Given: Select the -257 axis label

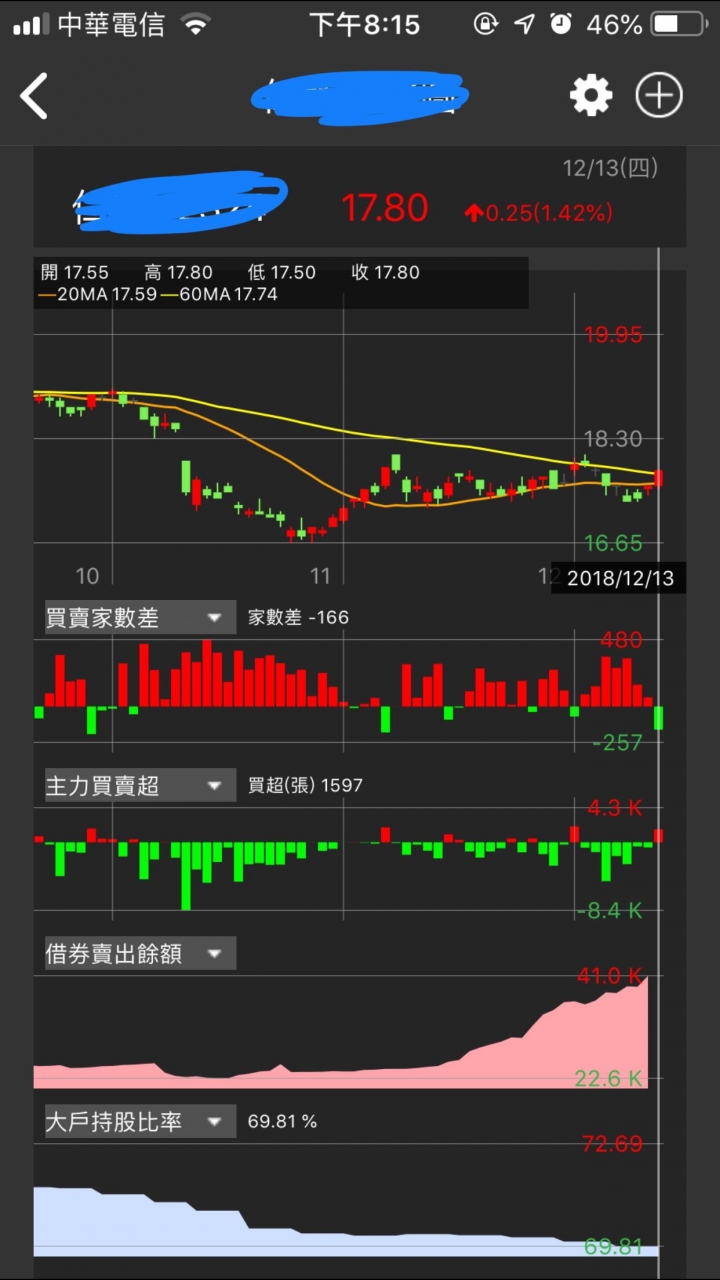Looking at the screenshot, I should pos(617,742).
